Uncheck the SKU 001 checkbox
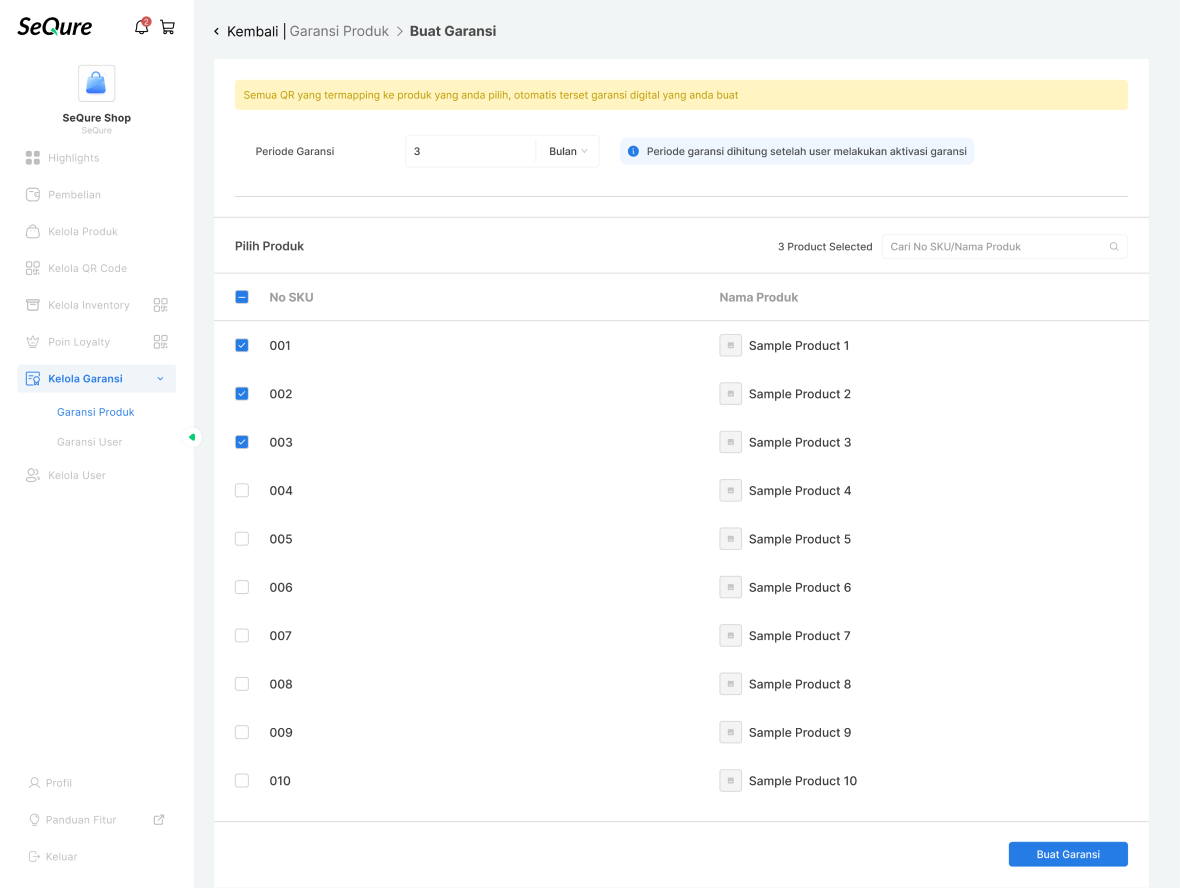The image size is (1180, 888). [242, 345]
